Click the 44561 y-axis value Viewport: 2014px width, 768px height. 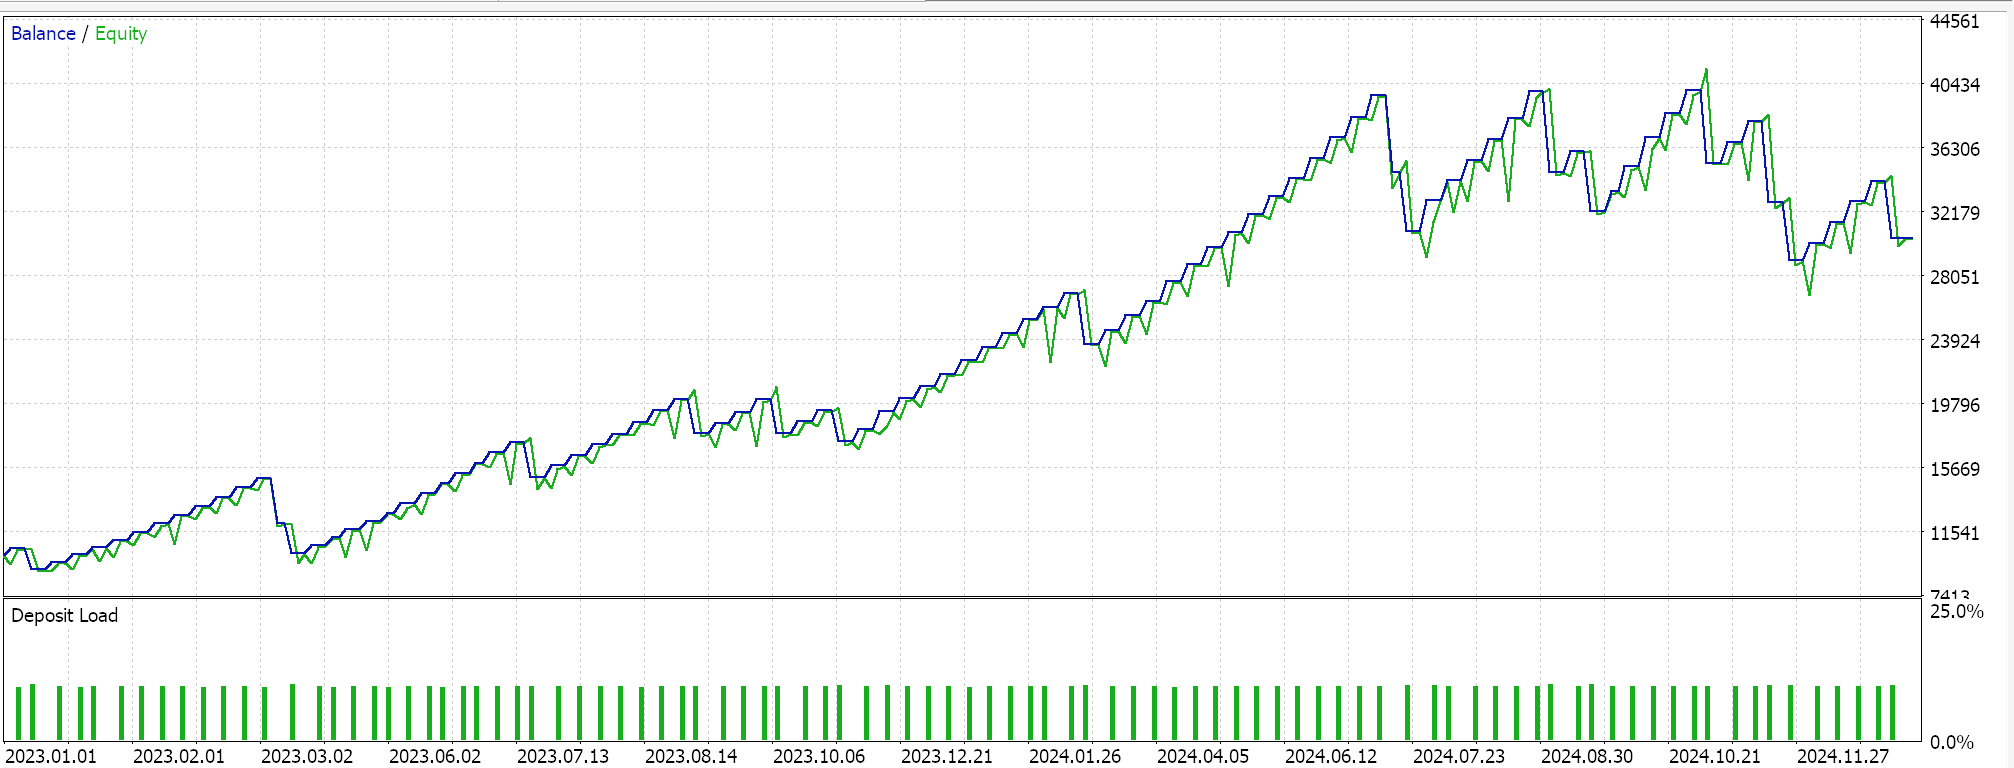pyautogui.click(x=1954, y=21)
